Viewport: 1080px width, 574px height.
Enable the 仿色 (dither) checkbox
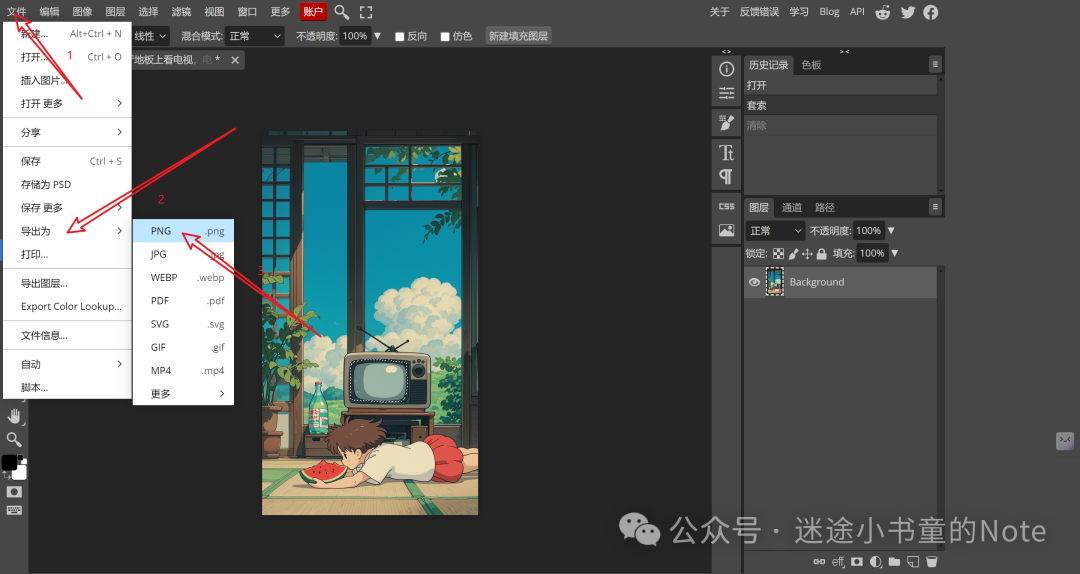tap(445, 37)
